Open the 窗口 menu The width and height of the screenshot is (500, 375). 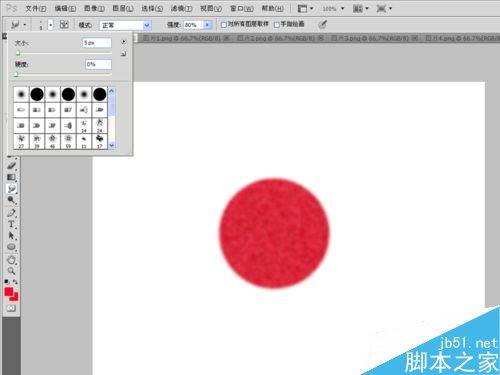click(242, 8)
